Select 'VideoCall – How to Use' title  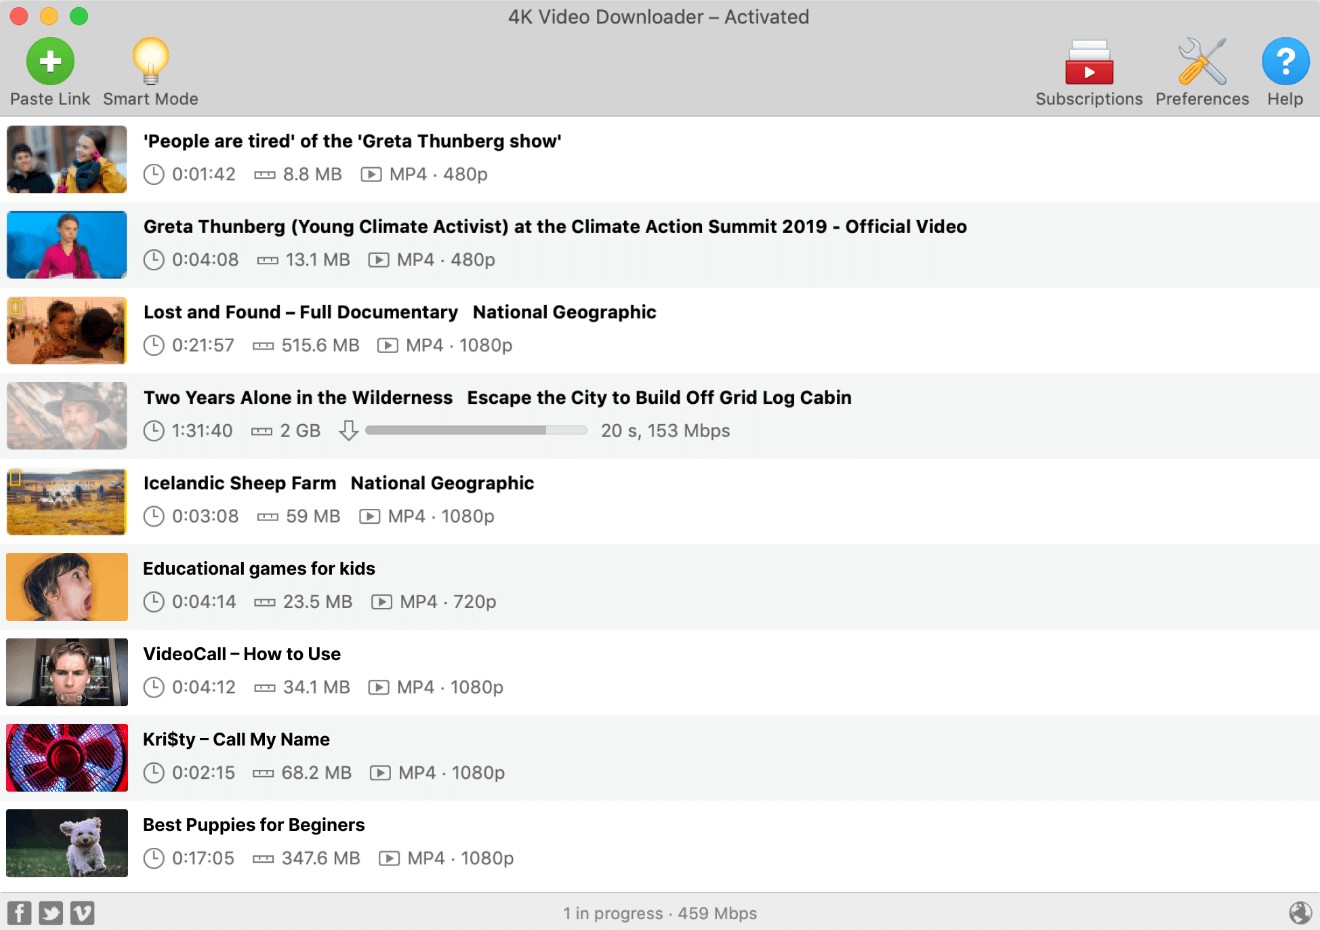[242, 654]
